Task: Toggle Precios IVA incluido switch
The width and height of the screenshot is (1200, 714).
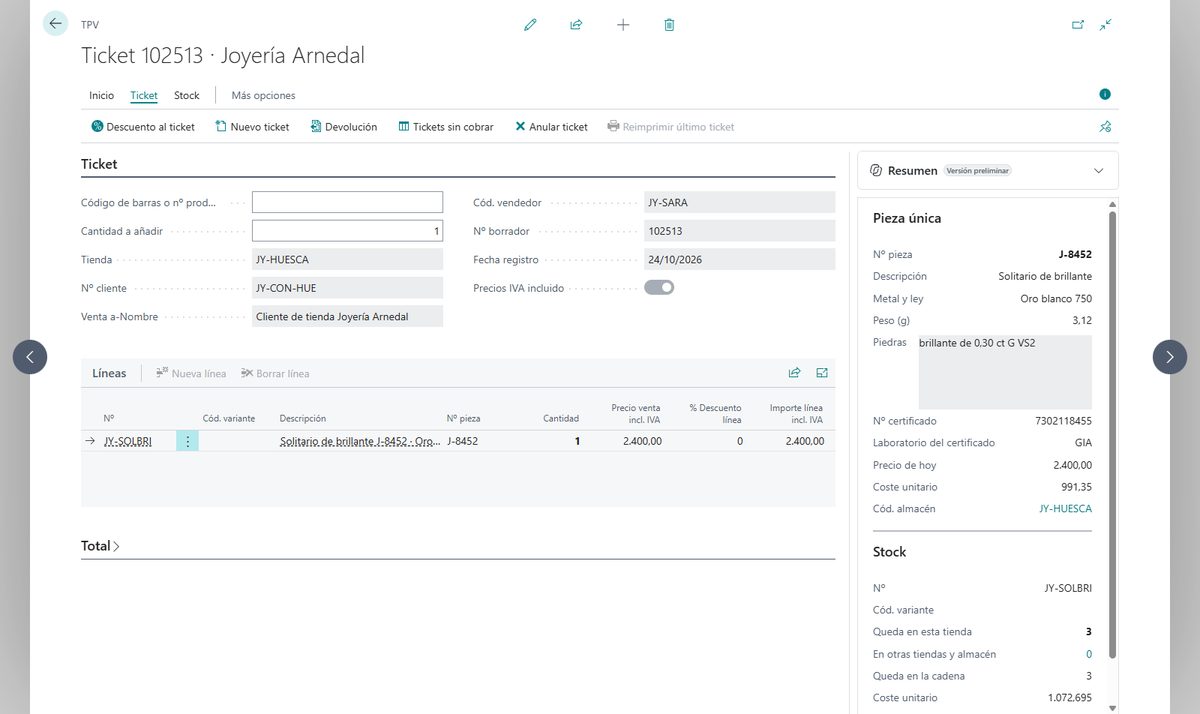Action: [659, 288]
